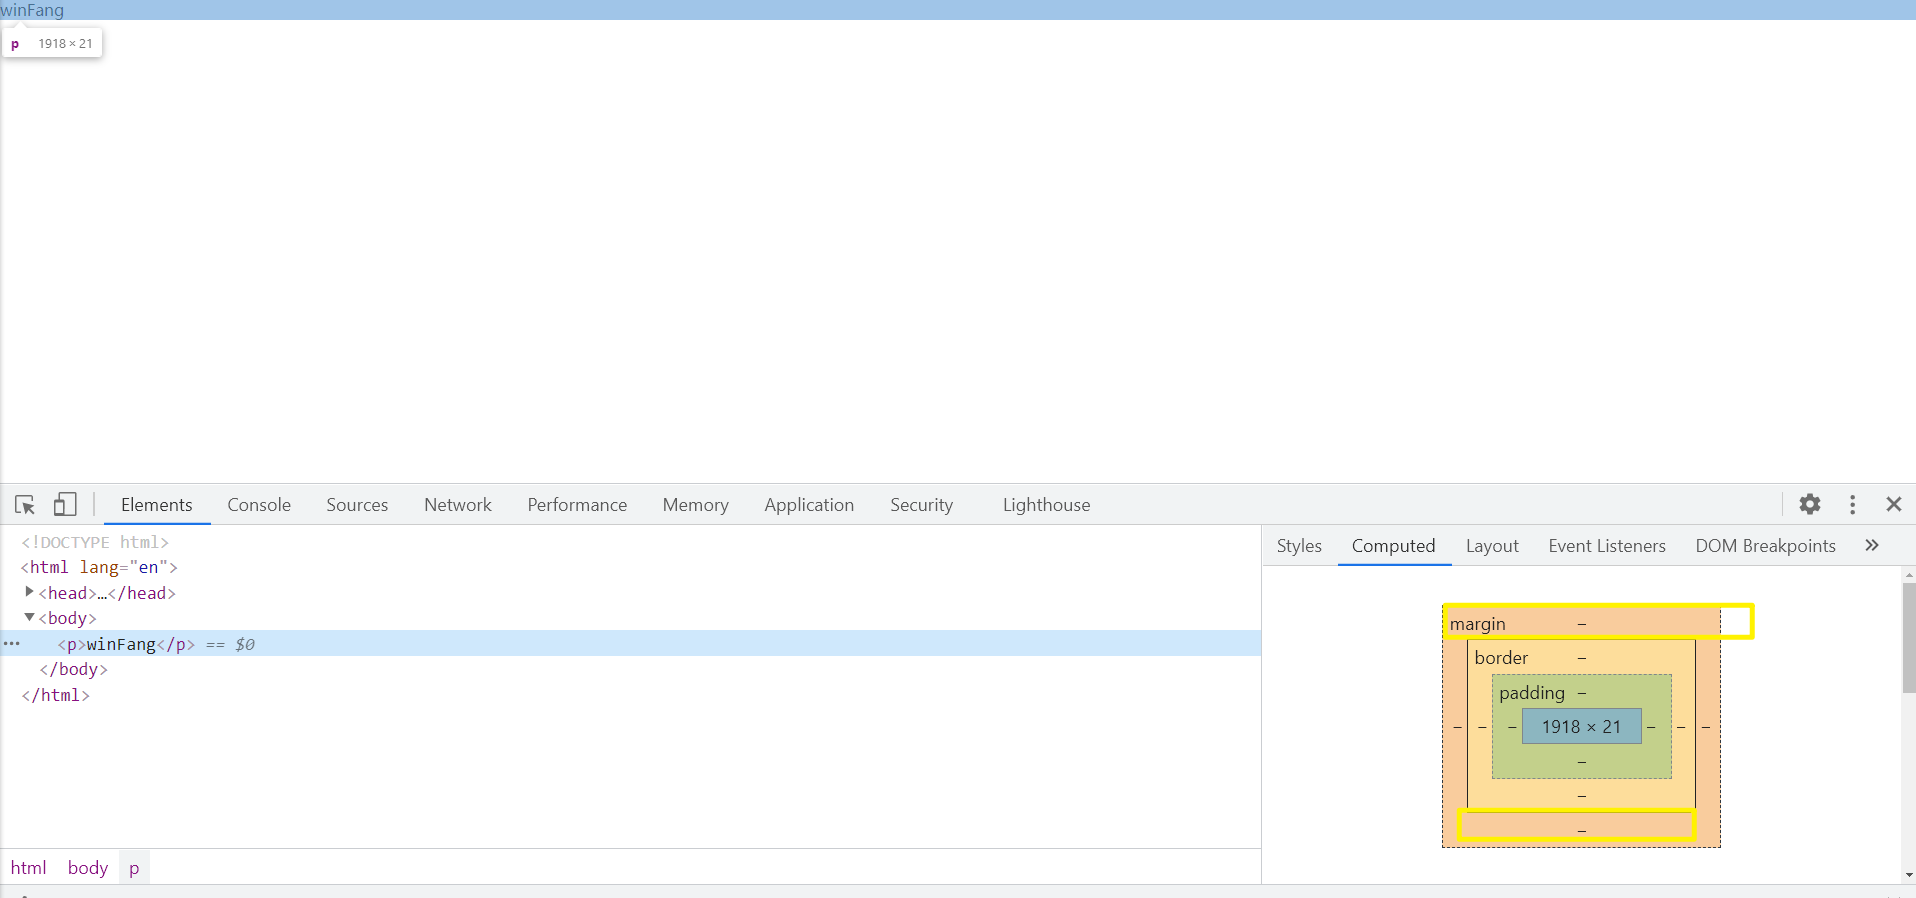The width and height of the screenshot is (1916, 898).
Task: Activate the inspect element picker icon
Action: pos(25,505)
